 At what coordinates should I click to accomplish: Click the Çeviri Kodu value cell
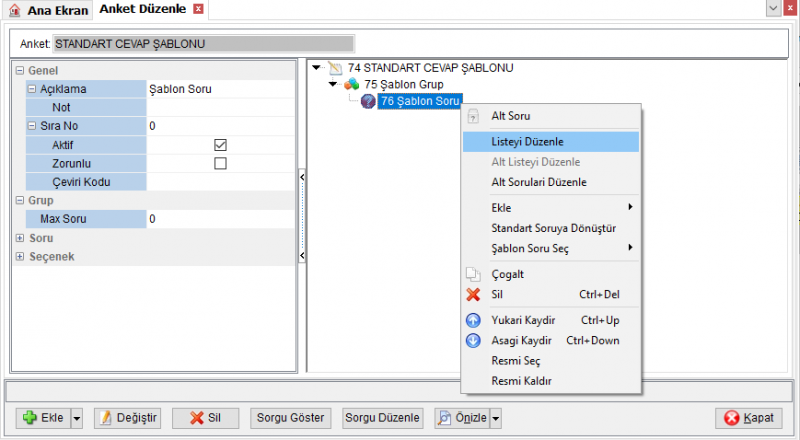(x=220, y=182)
